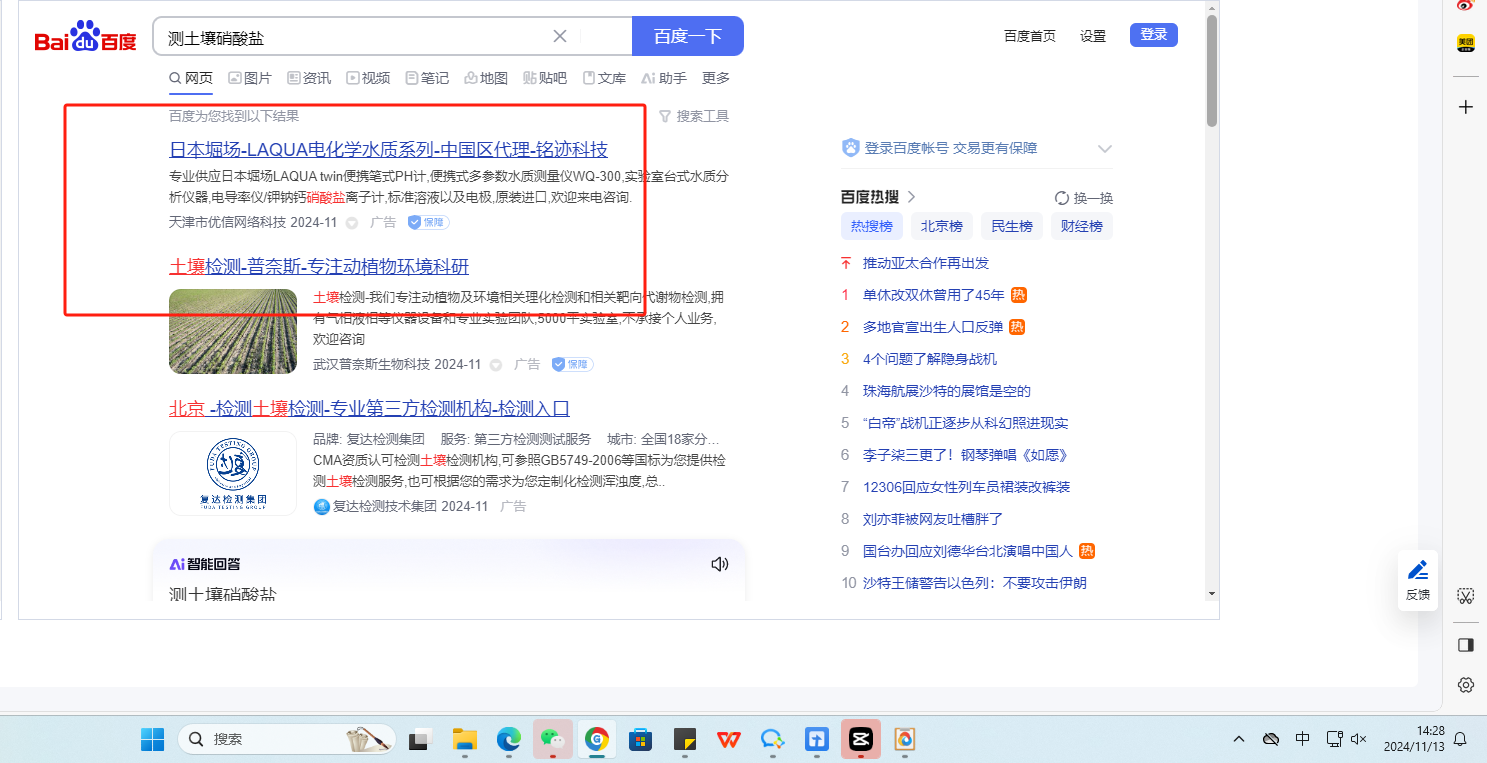Click the plus icon in browser sidebar
The width and height of the screenshot is (1487, 763).
1466,107
